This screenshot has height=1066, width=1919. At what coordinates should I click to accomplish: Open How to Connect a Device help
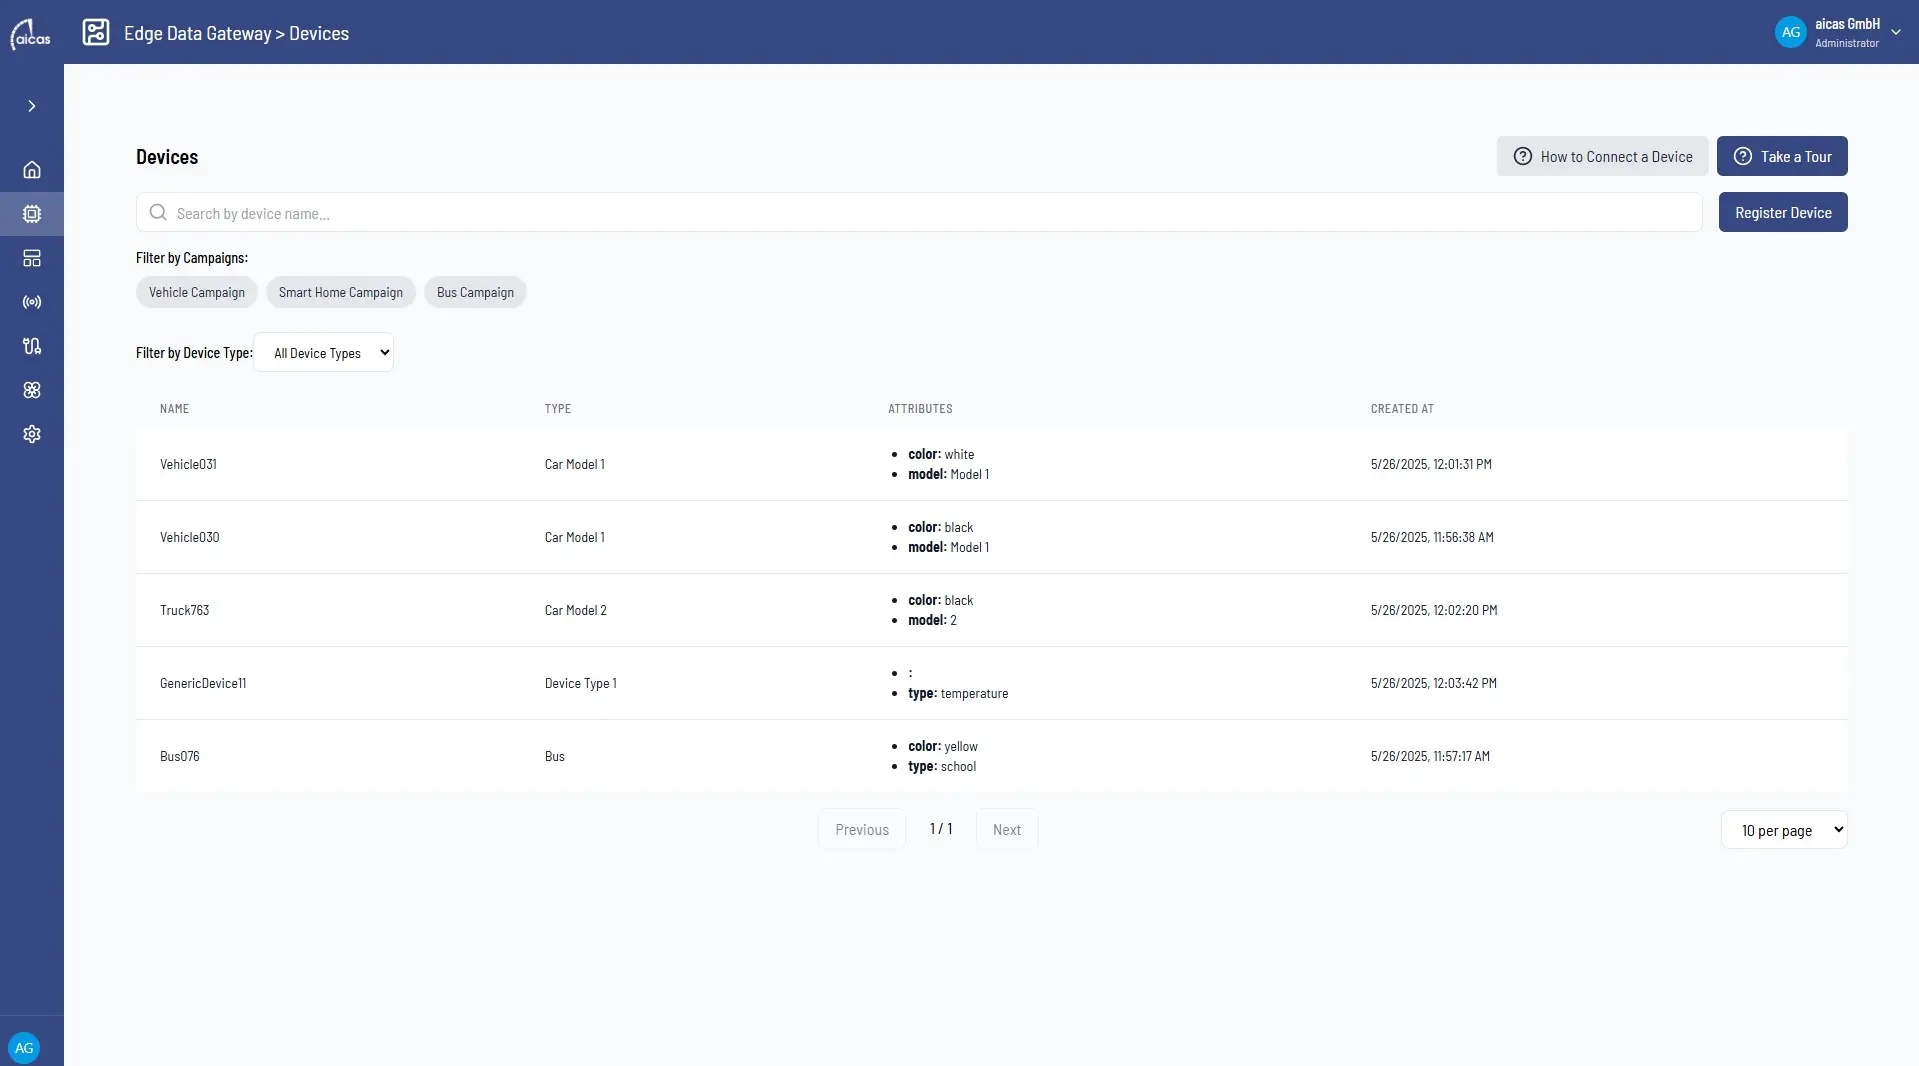(x=1602, y=156)
